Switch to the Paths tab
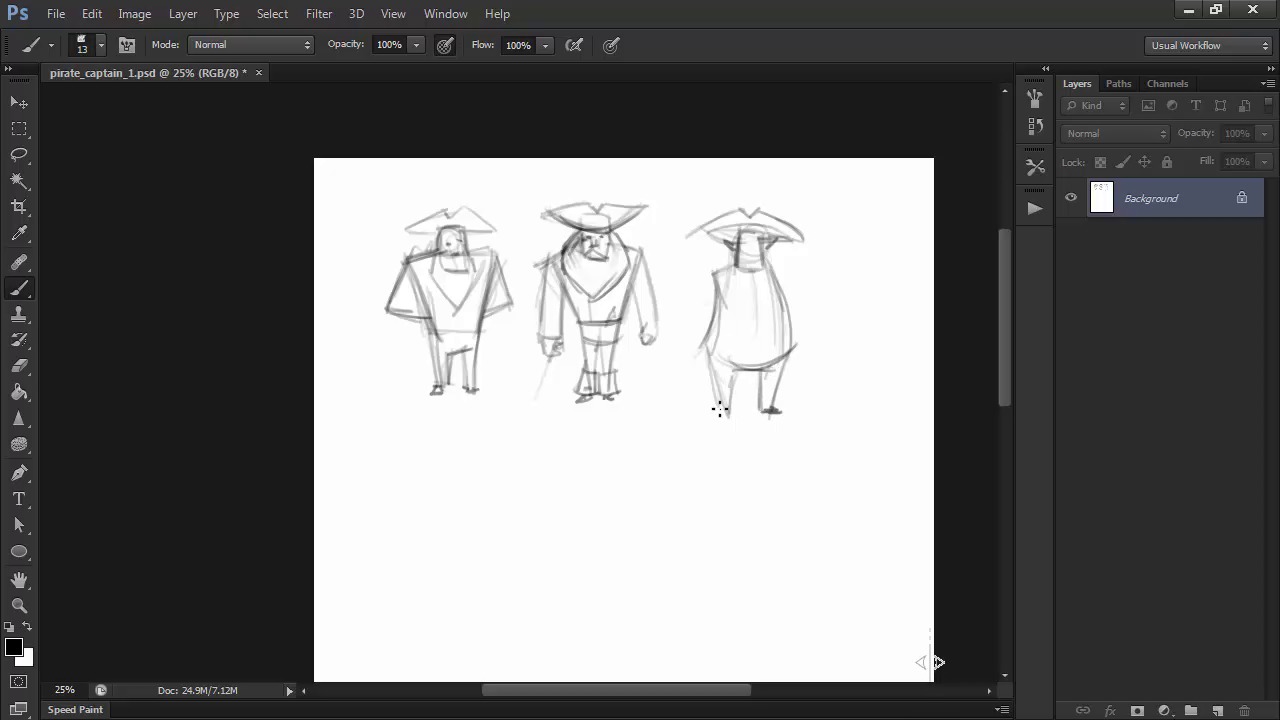This screenshot has height=720, width=1280. pyautogui.click(x=1118, y=84)
